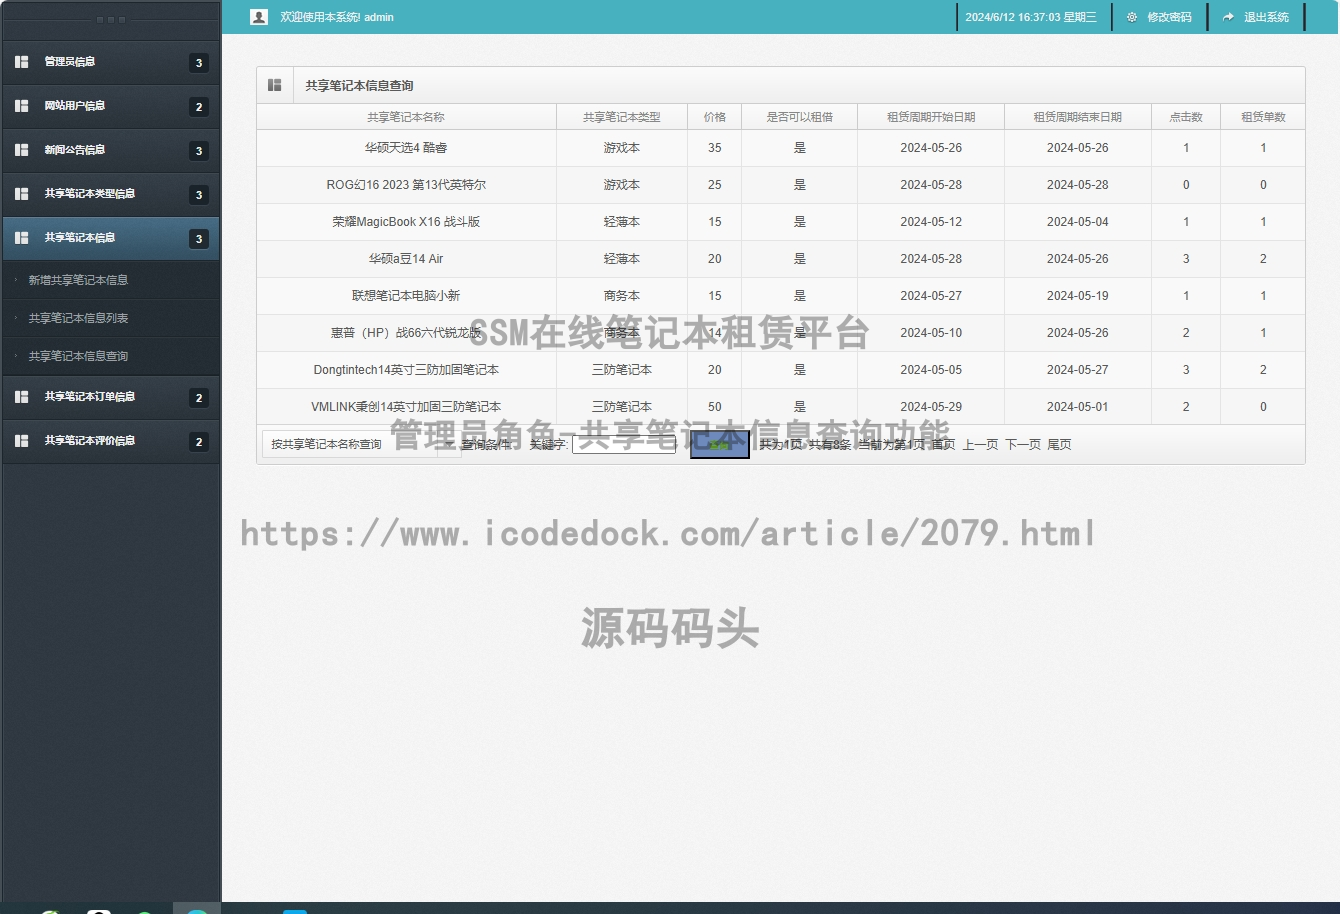Click the 租赁周期开始日期 column header
Image resolution: width=1340 pixels, height=914 pixels.
coord(931,117)
